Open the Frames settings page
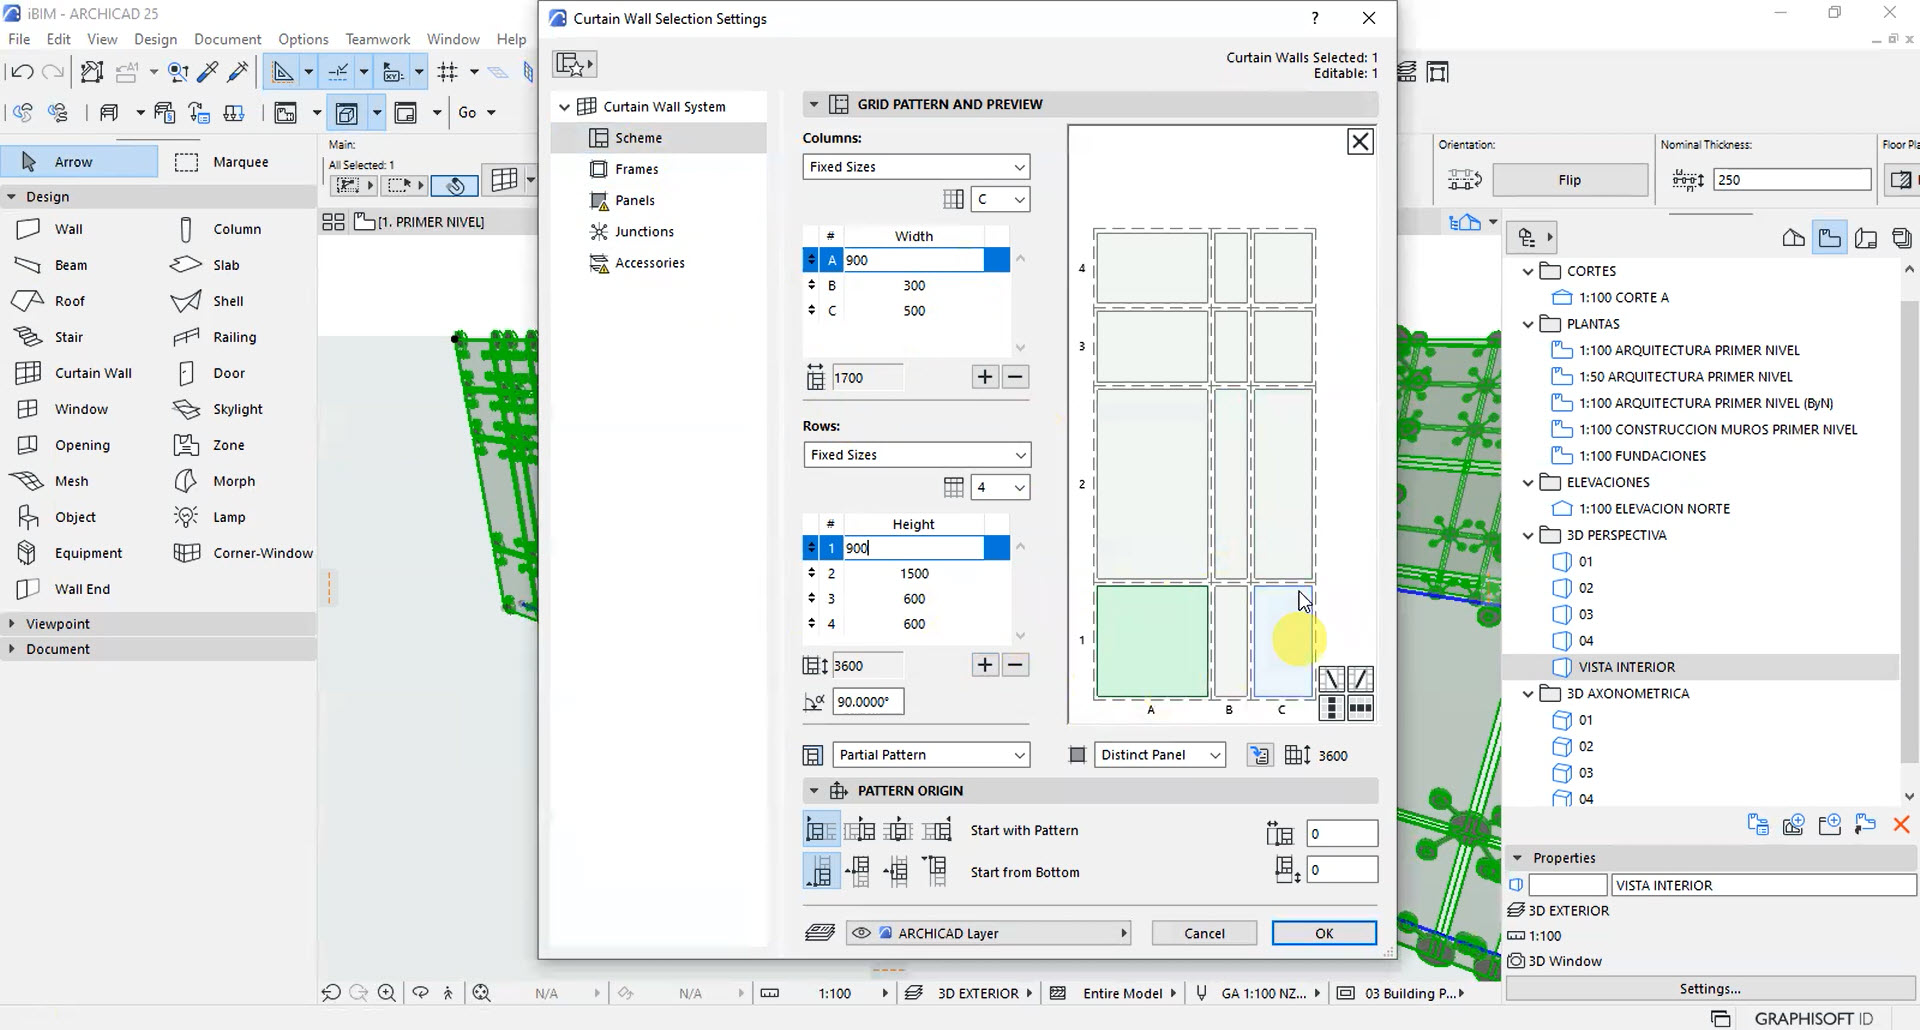Screen dimensions: 1920x1030 tap(636, 169)
